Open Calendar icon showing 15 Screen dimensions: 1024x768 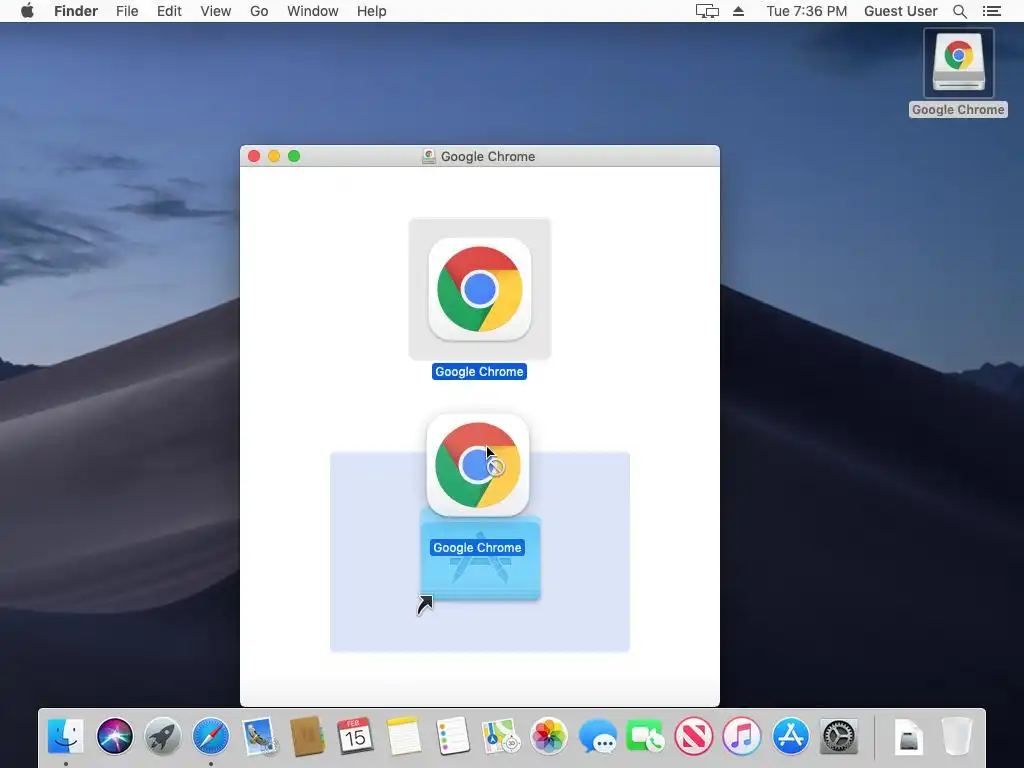[355, 736]
